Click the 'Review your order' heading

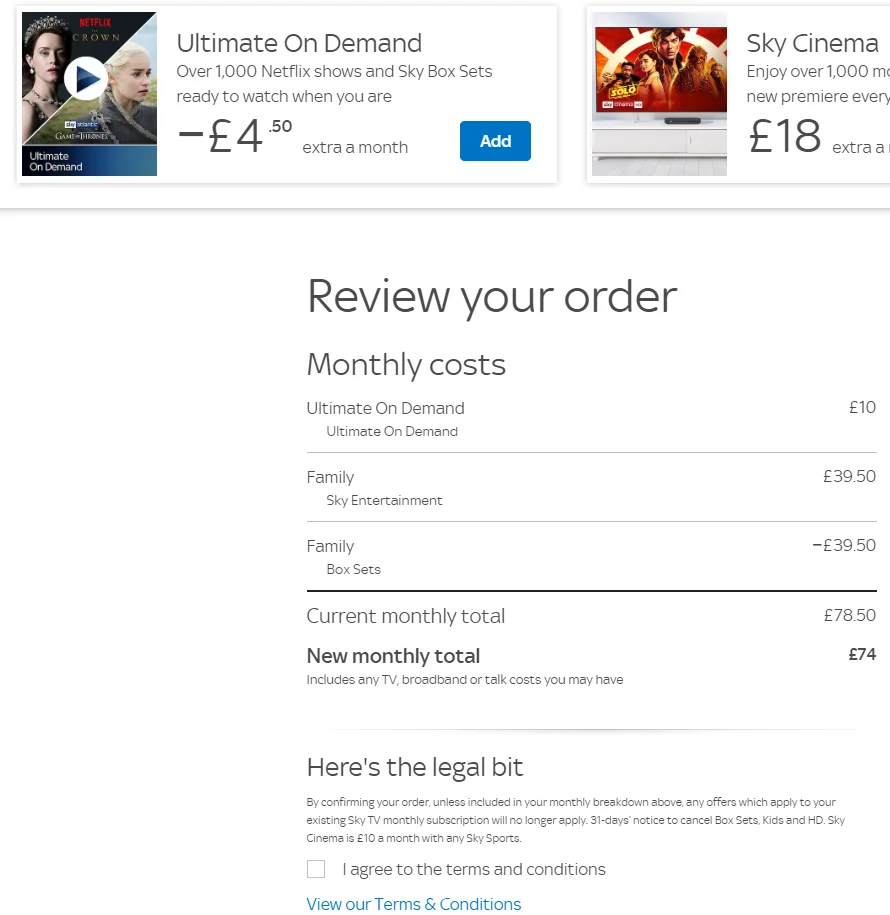click(x=492, y=298)
